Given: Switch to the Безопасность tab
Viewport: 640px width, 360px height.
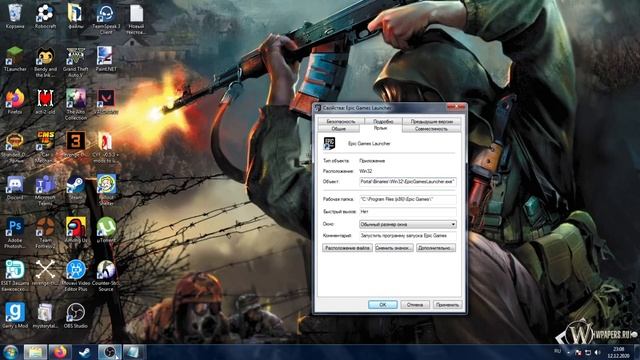Looking at the screenshot, I should pyautogui.click(x=341, y=121).
